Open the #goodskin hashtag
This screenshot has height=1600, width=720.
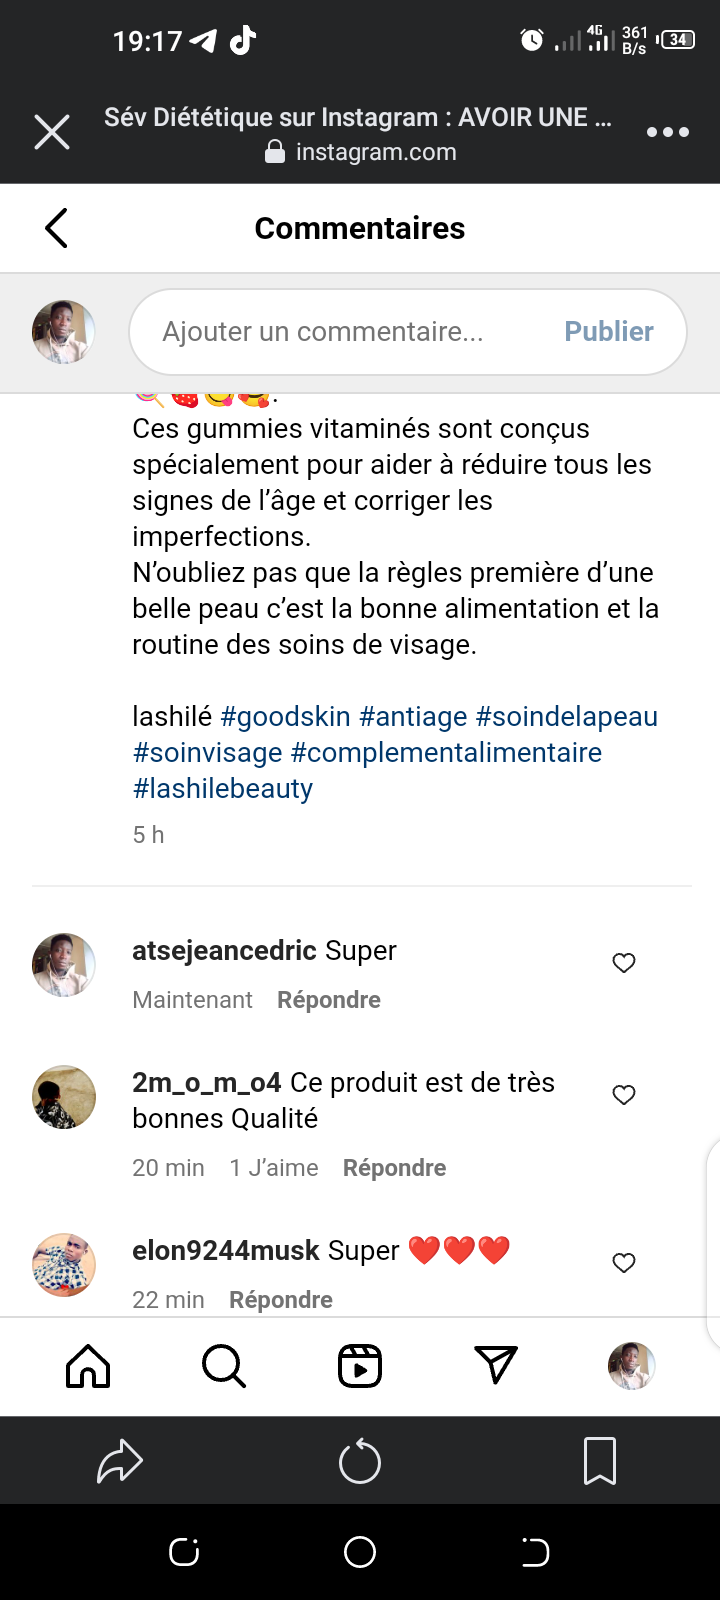[x=285, y=717]
